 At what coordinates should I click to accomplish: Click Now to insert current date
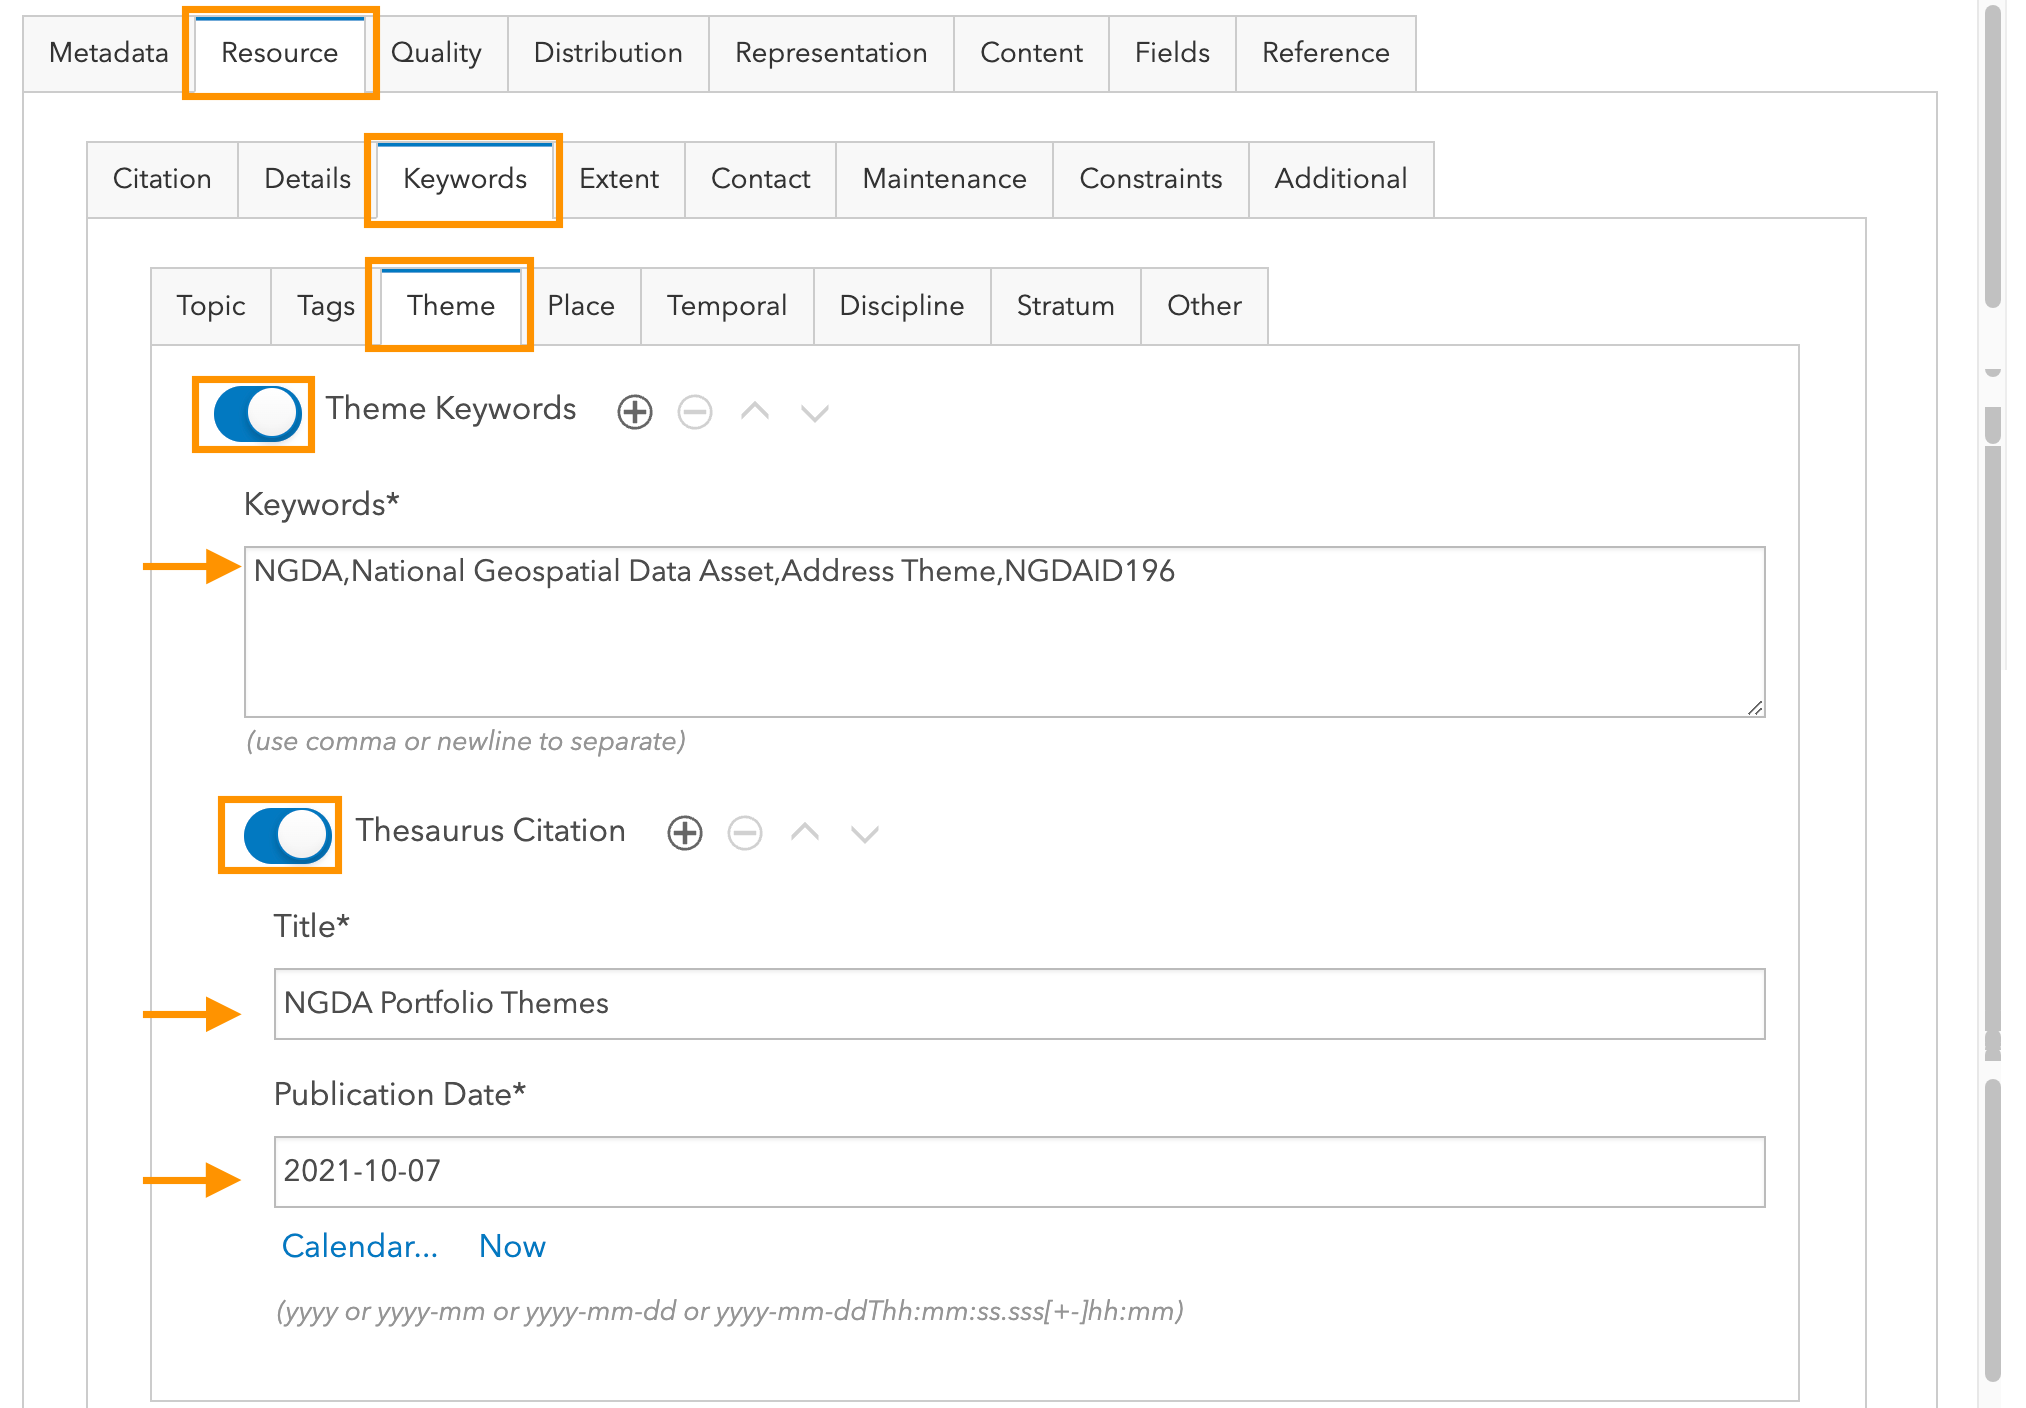(512, 1246)
